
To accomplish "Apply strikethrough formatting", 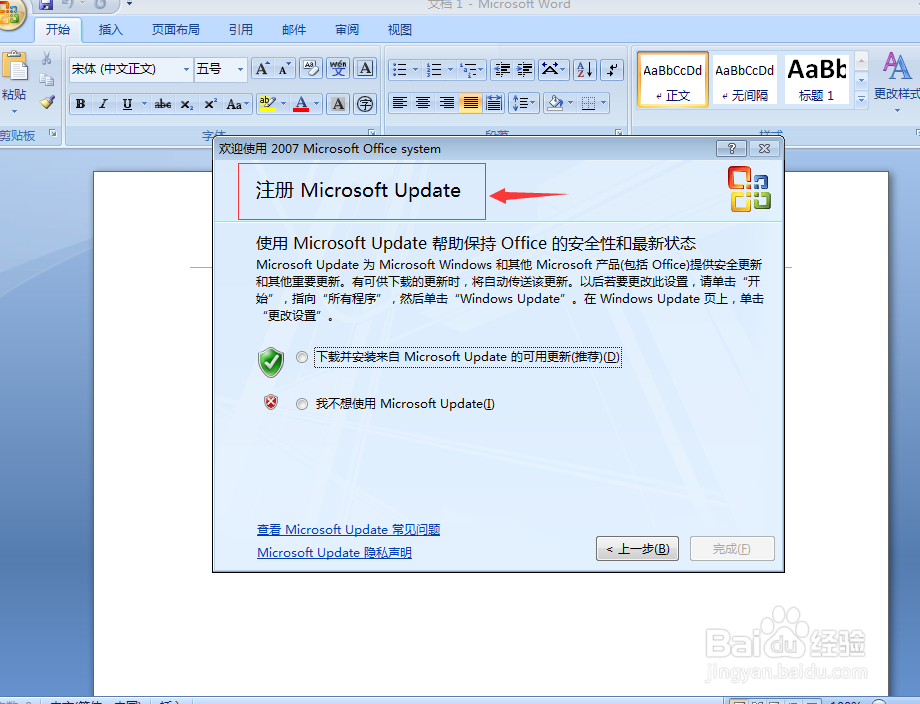I will click(x=163, y=104).
